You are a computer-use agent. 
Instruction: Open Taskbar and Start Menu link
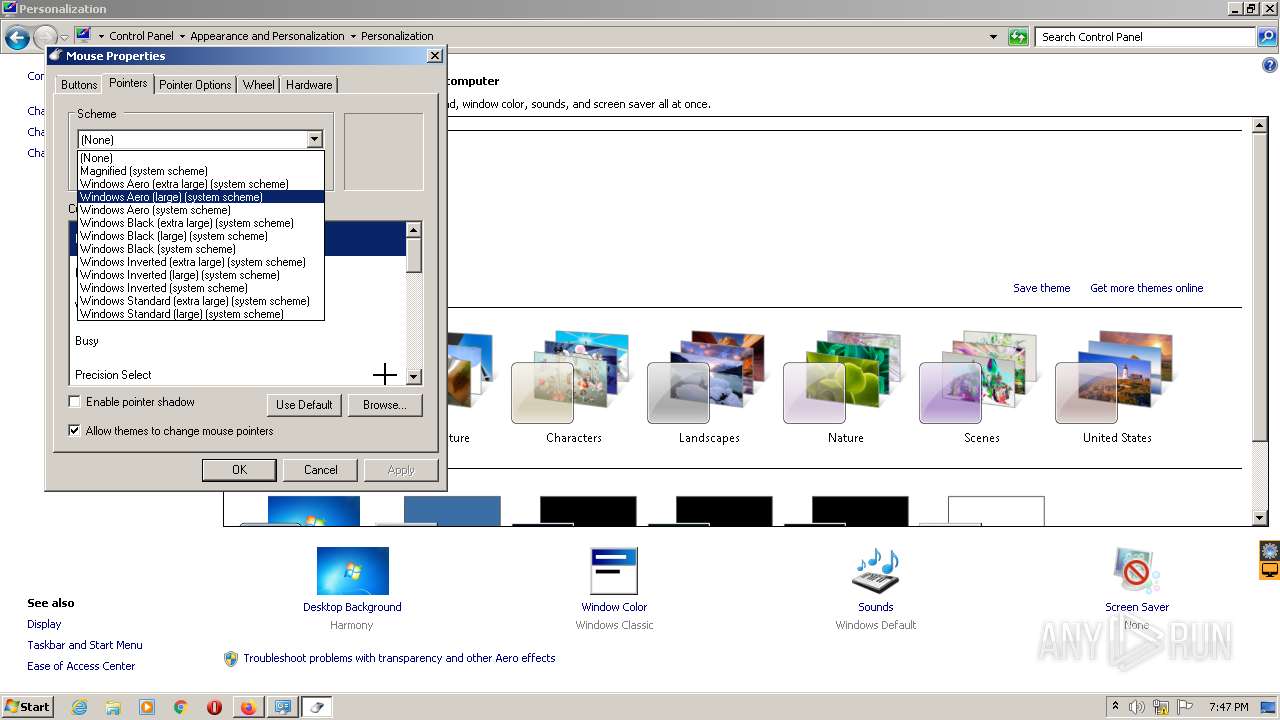pos(85,645)
